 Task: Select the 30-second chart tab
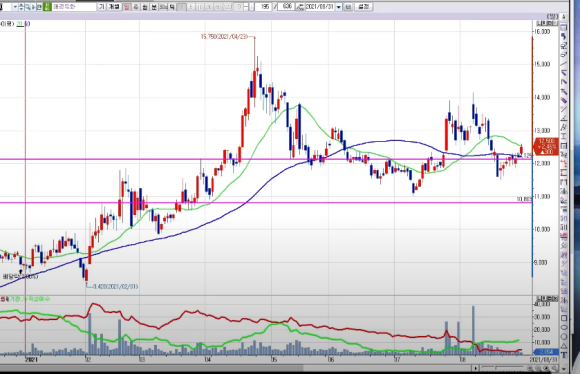(x=163, y=7)
